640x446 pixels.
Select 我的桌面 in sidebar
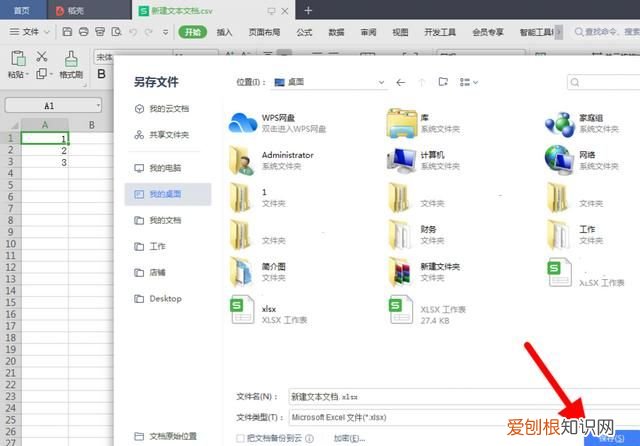pyautogui.click(x=168, y=194)
